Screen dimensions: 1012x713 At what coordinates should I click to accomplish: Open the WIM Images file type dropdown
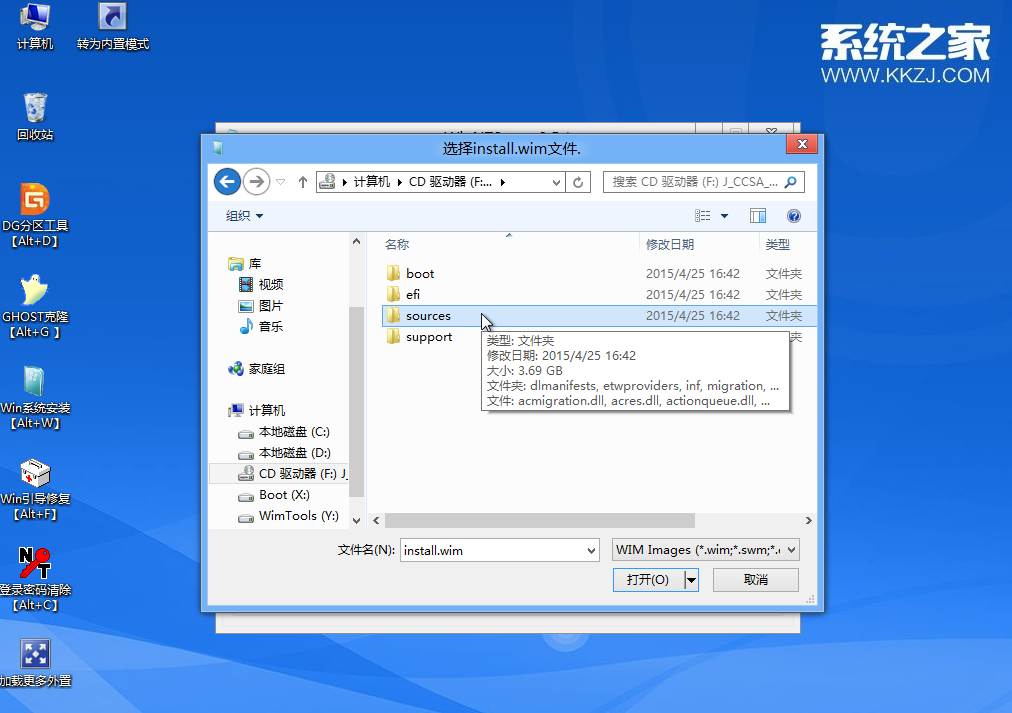pos(706,550)
